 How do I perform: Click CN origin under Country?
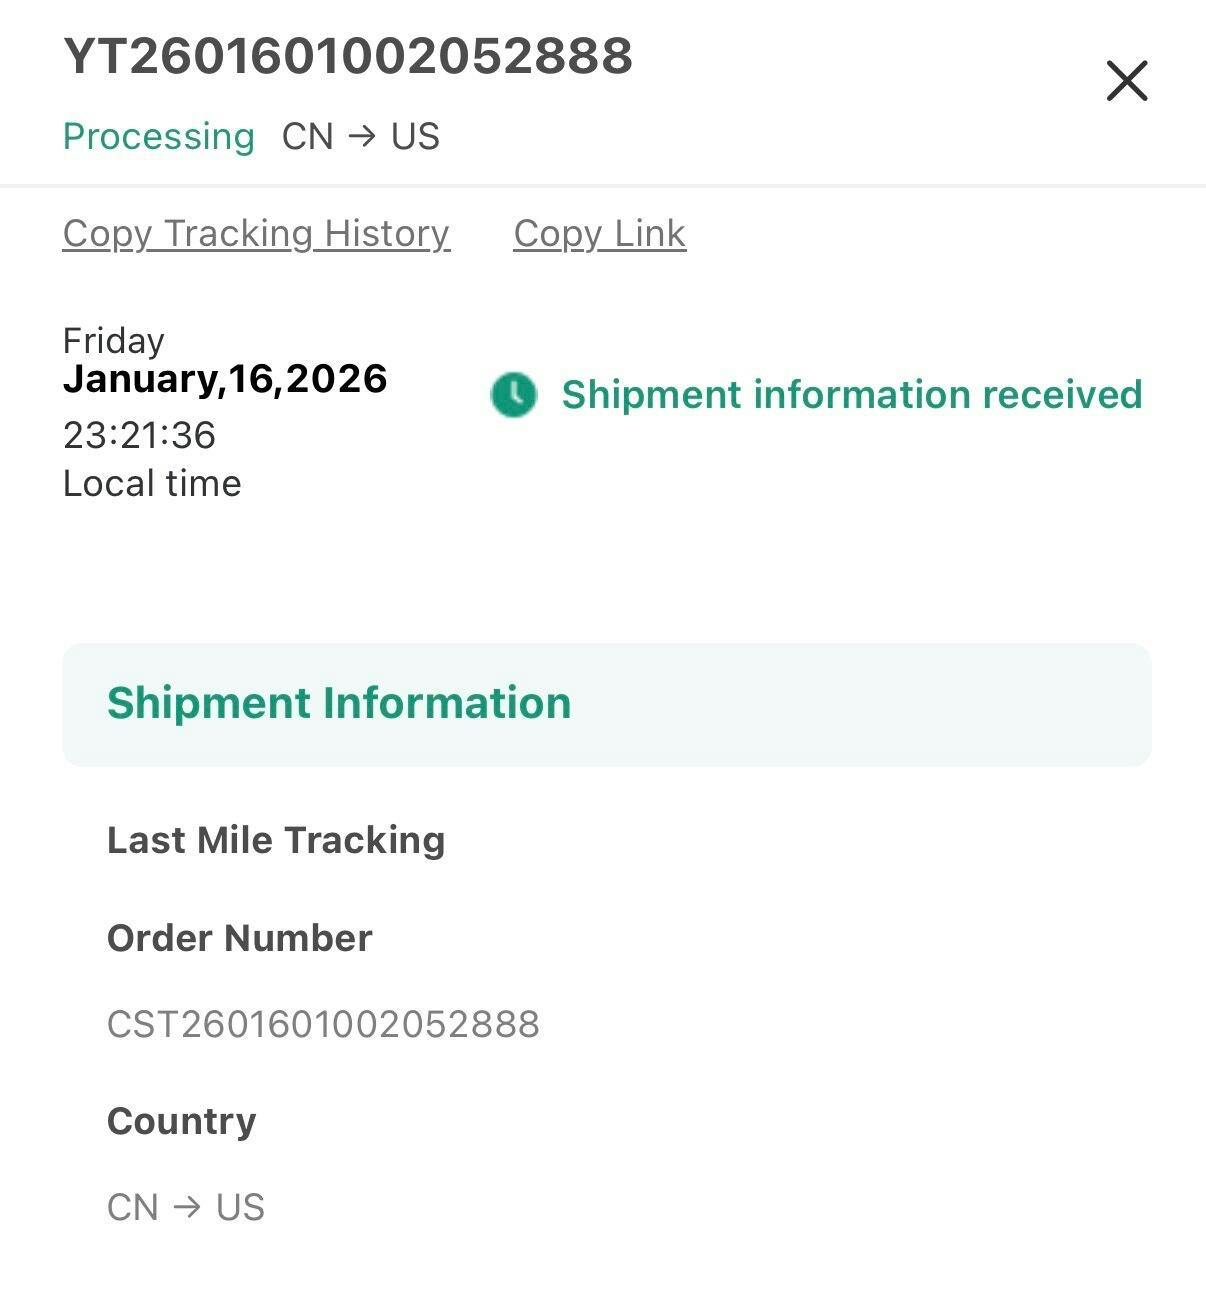pos(133,1208)
